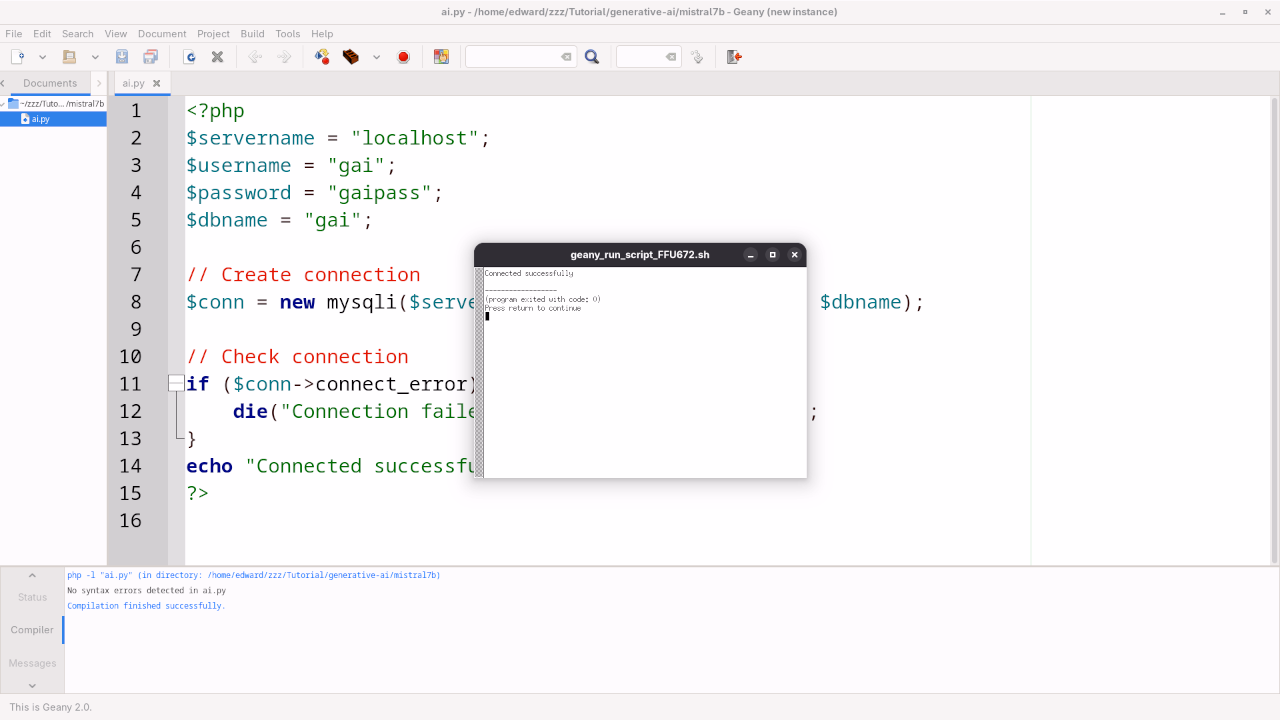Switch to the Messages tab

pyautogui.click(x=32, y=663)
